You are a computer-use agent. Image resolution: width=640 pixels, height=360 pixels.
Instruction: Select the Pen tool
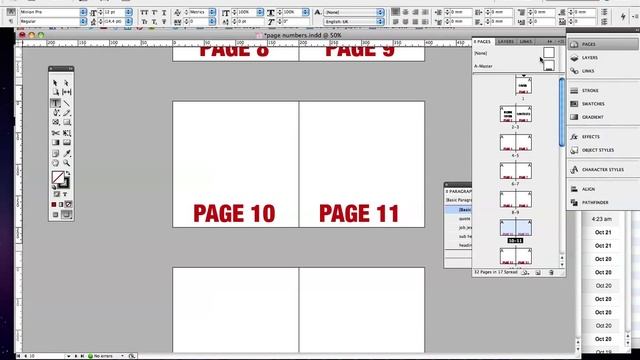click(x=56, y=113)
